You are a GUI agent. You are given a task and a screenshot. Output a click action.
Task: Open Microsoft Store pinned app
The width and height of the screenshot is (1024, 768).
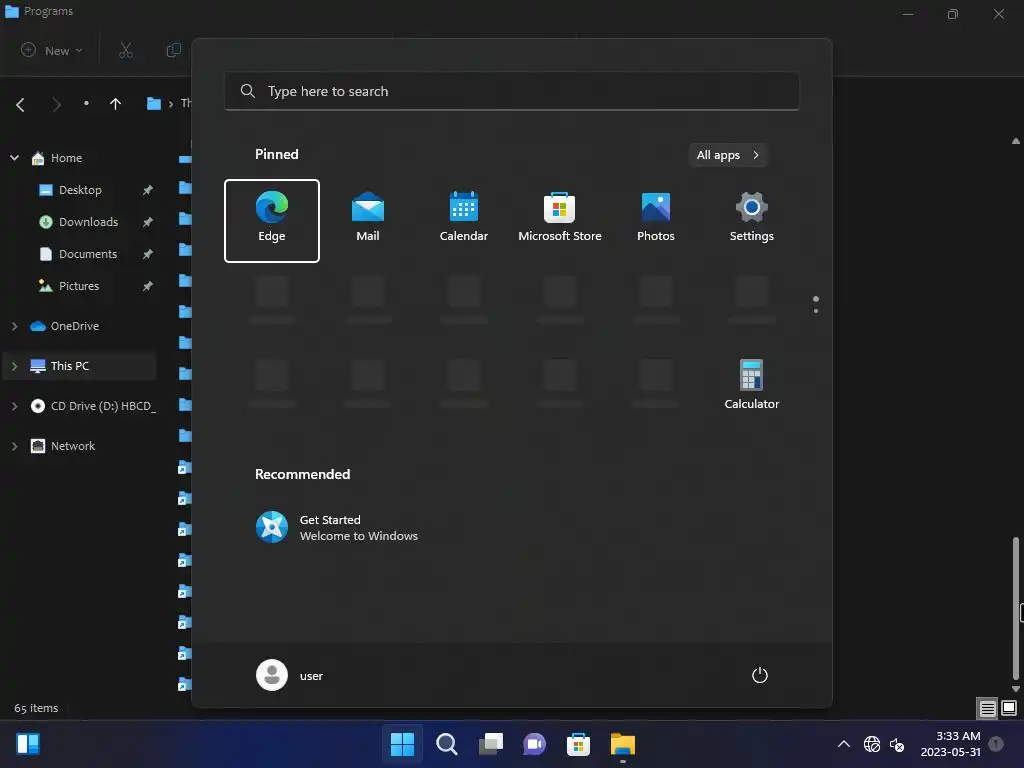click(x=560, y=221)
